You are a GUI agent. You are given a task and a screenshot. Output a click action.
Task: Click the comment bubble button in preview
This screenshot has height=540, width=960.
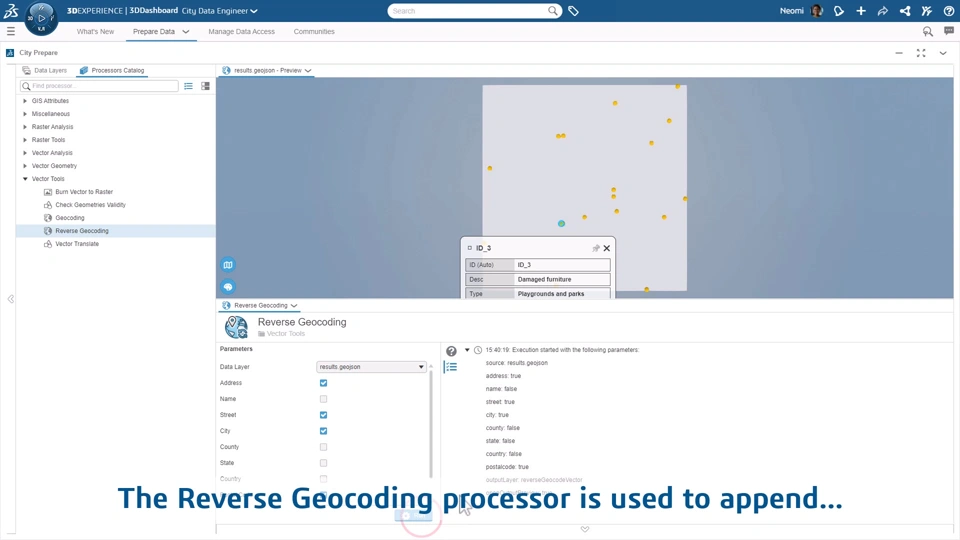[x=228, y=287]
